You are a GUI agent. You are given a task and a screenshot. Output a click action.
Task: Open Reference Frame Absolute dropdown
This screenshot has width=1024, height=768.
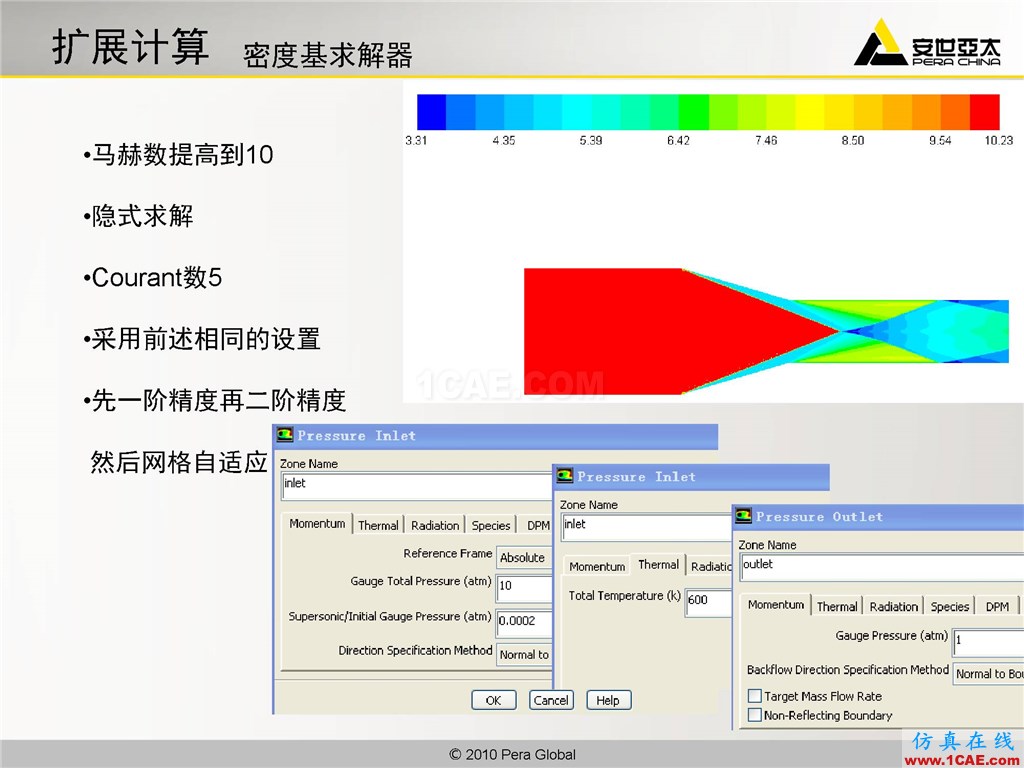(x=524, y=557)
